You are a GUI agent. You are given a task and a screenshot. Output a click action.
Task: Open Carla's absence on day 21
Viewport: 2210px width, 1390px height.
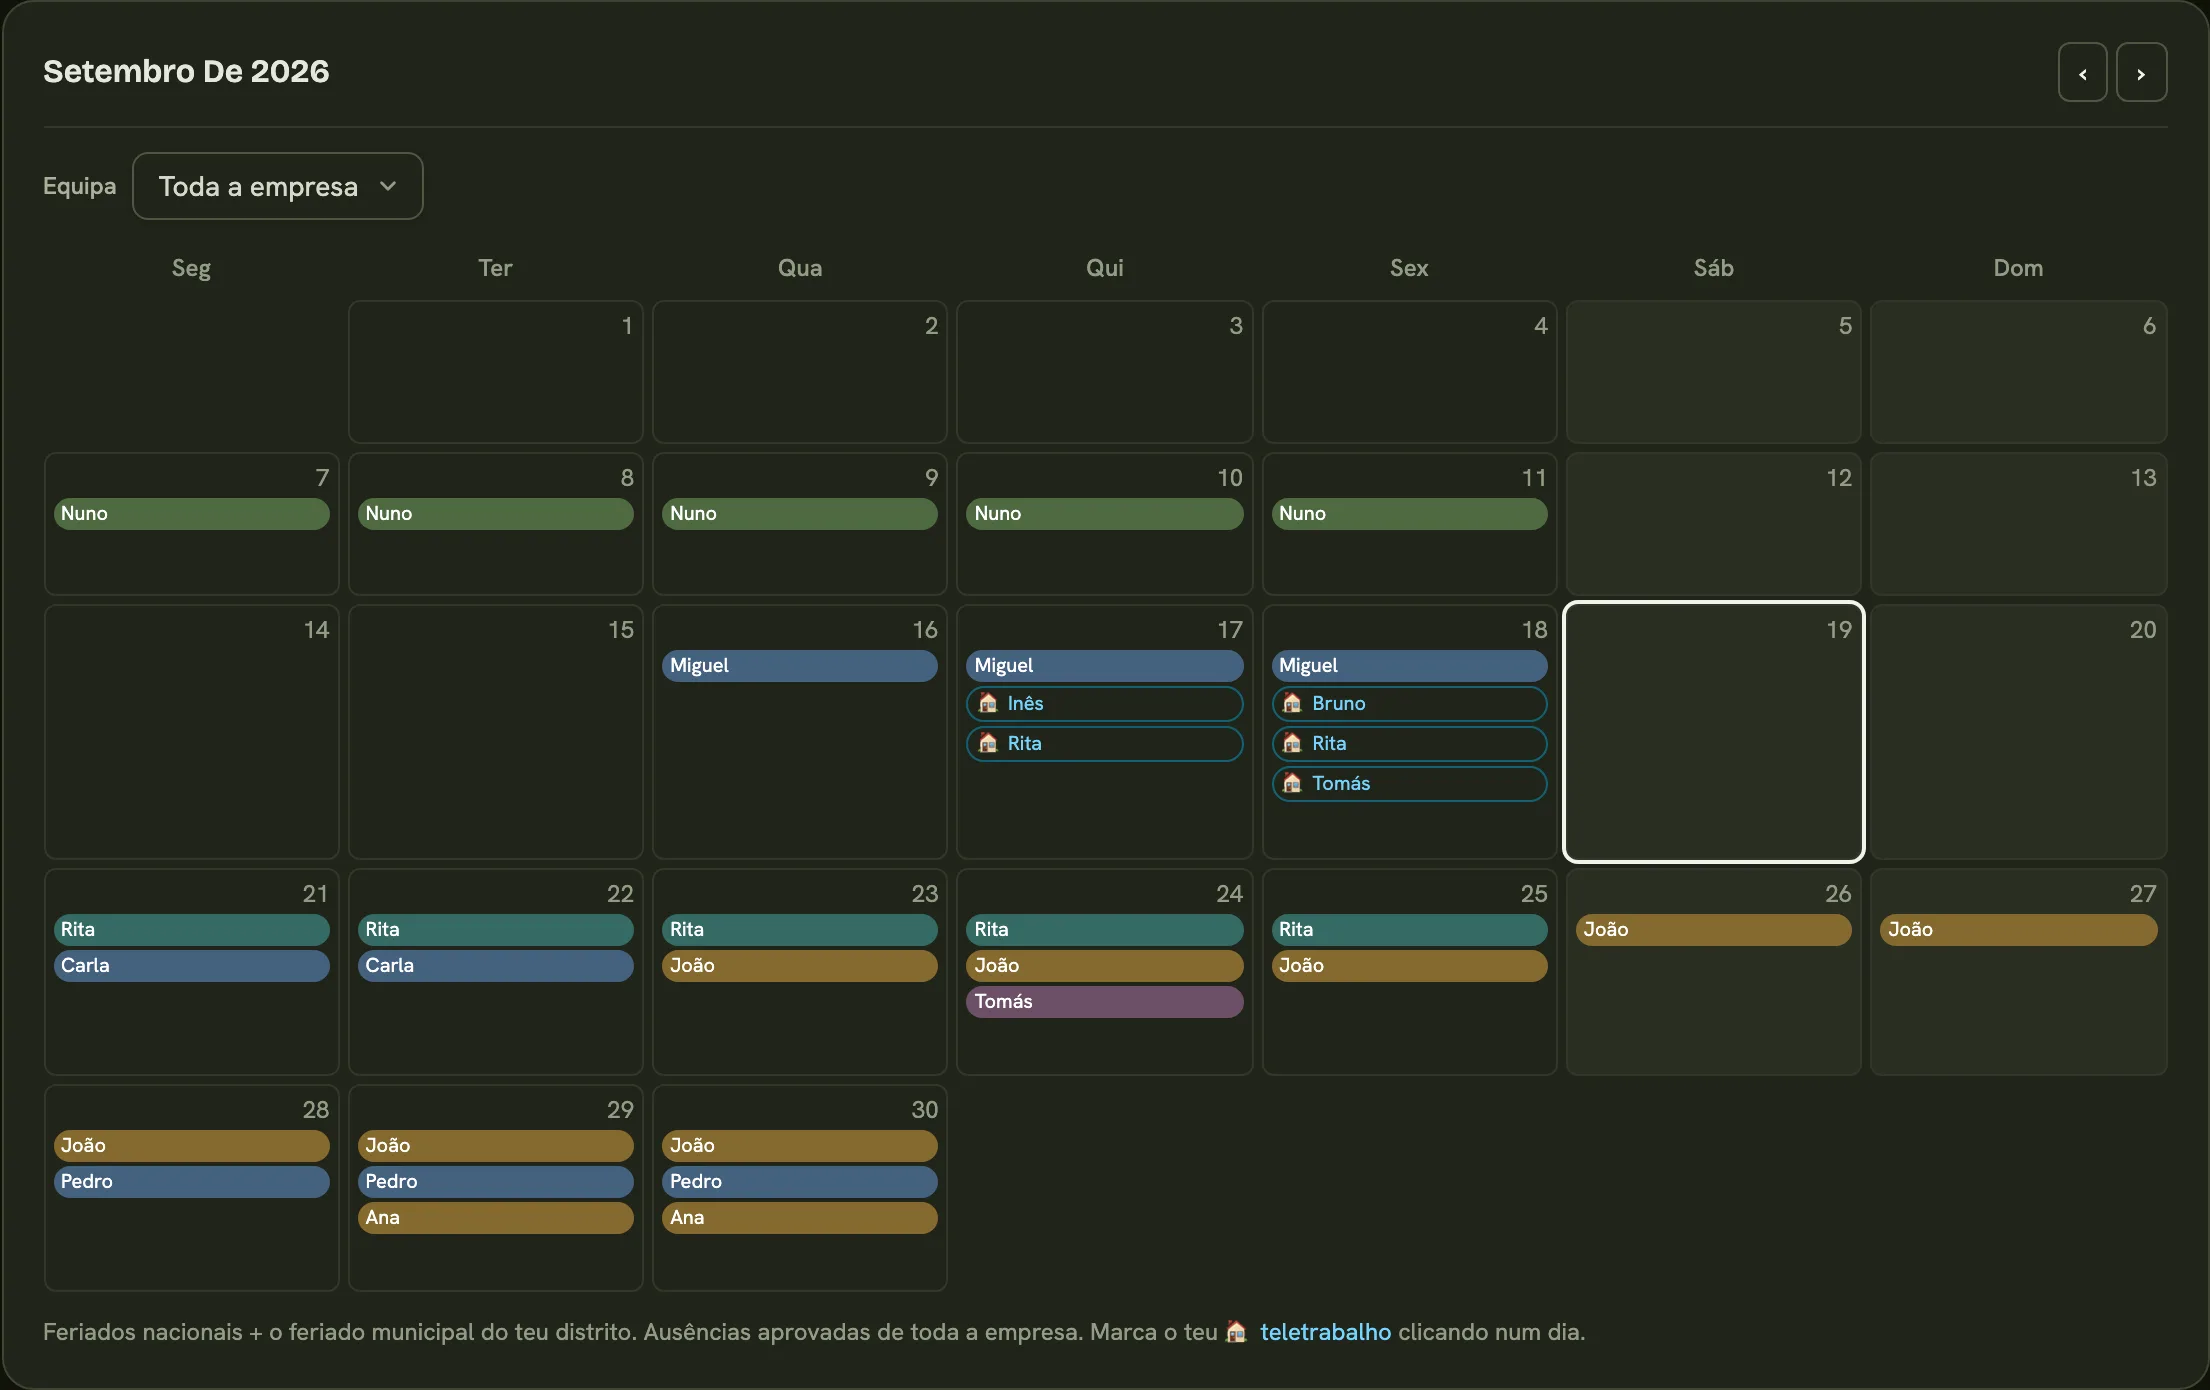(x=191, y=965)
